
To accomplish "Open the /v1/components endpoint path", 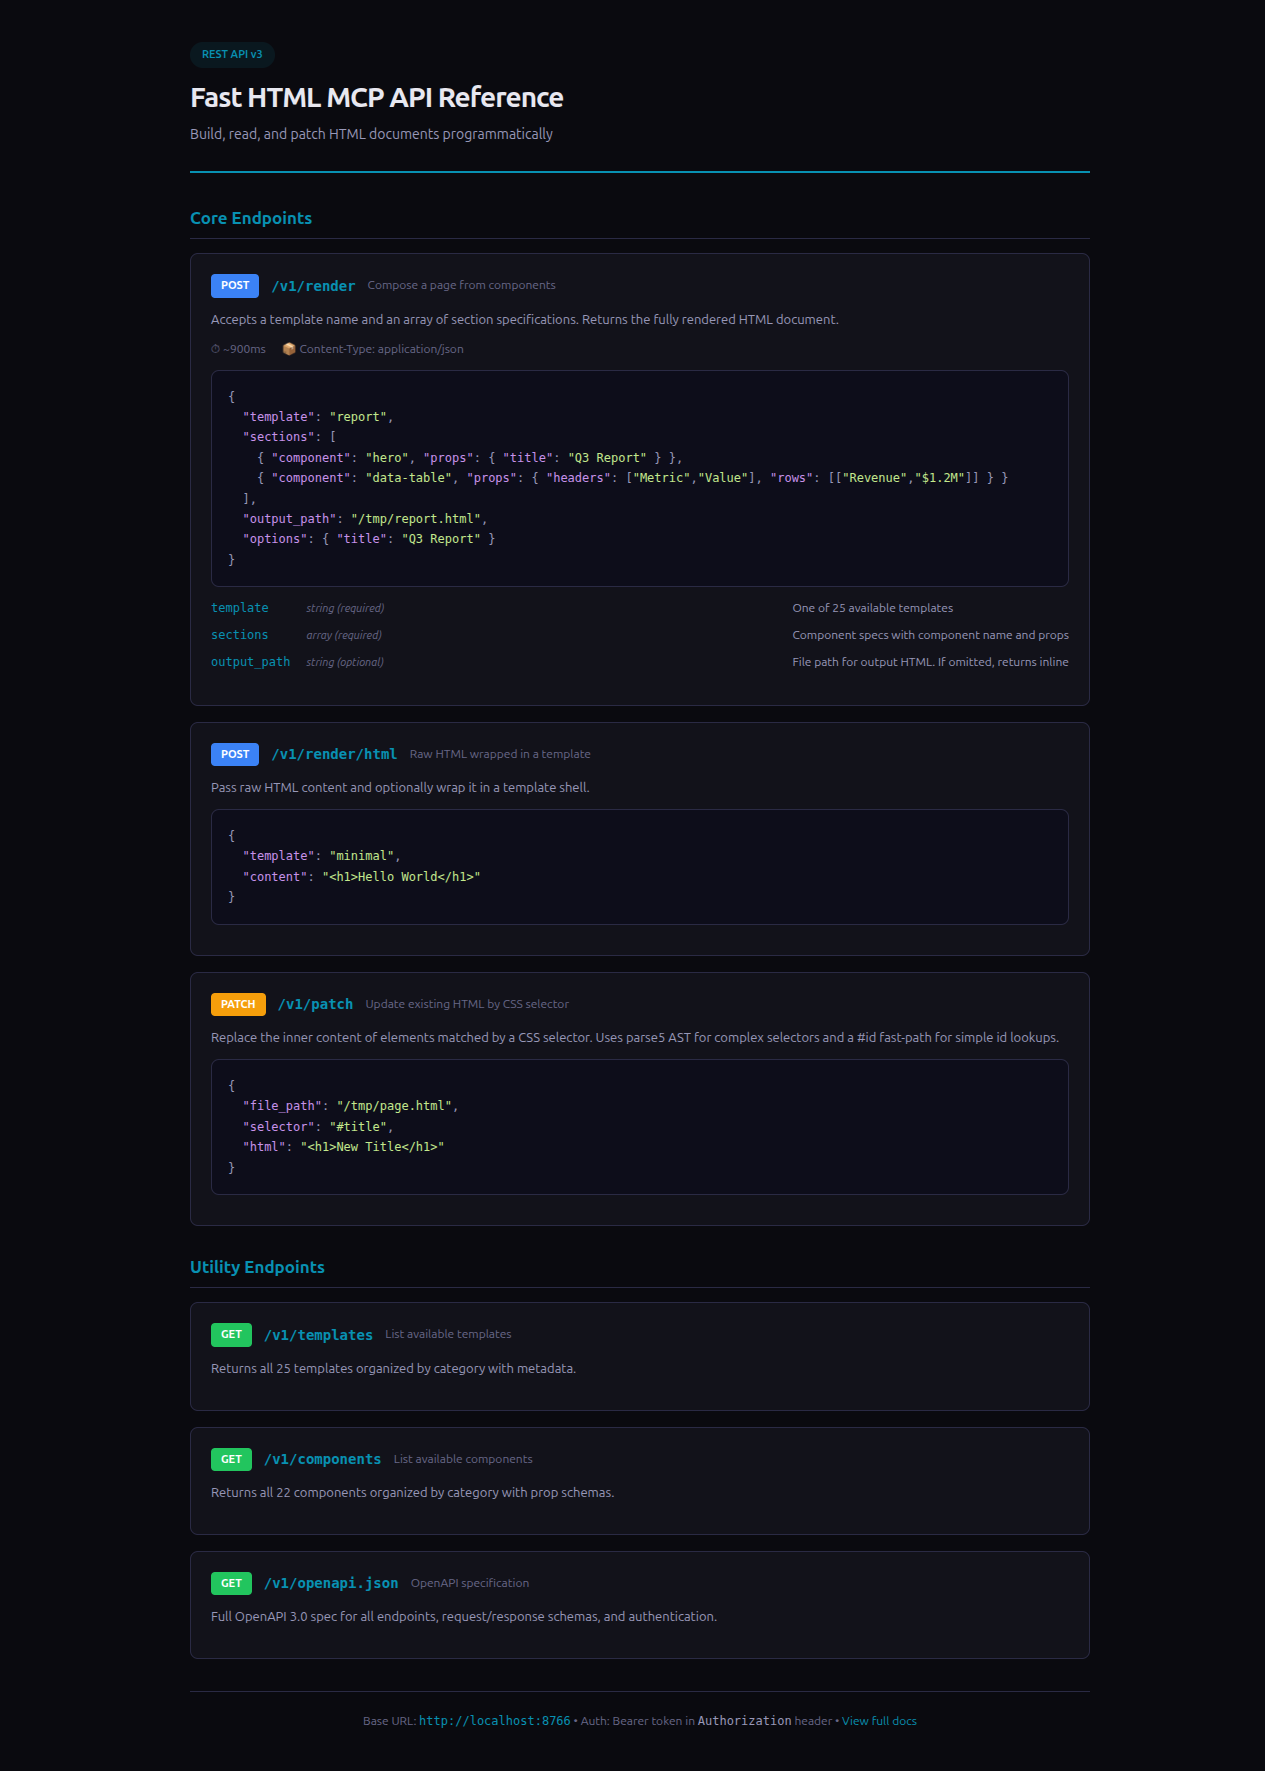I will [x=322, y=1459].
